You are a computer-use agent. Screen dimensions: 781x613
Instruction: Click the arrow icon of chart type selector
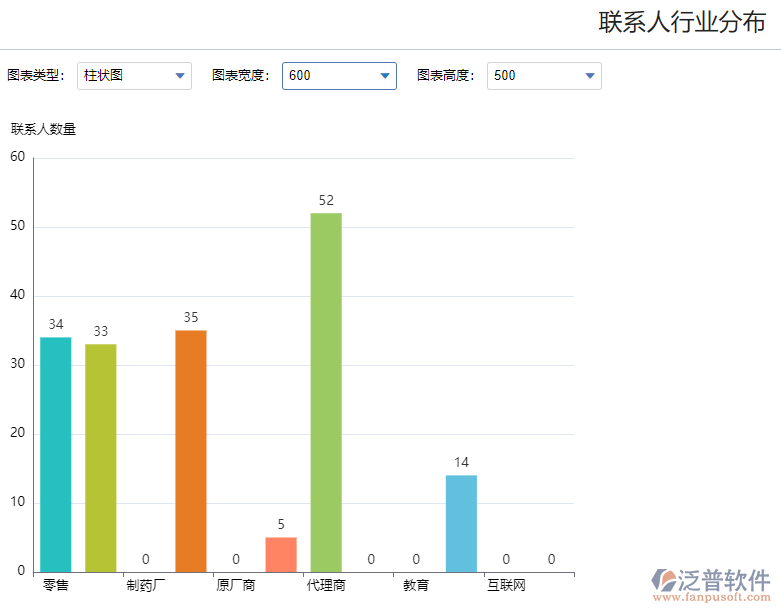(x=180, y=76)
